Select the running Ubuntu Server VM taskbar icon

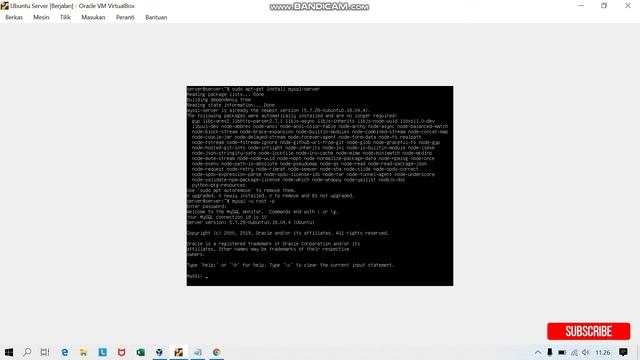(x=178, y=352)
